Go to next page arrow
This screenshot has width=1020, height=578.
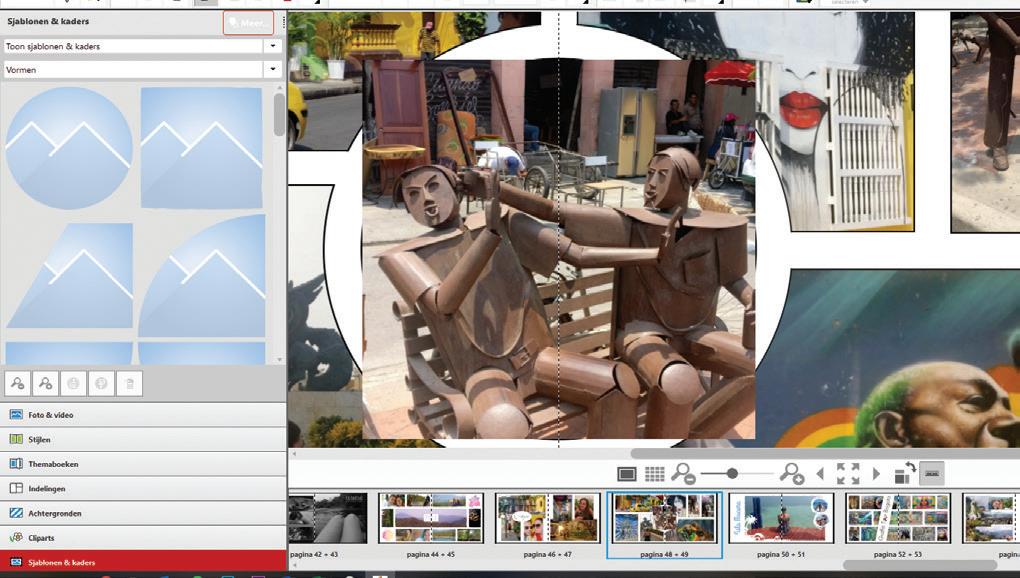[x=876, y=474]
